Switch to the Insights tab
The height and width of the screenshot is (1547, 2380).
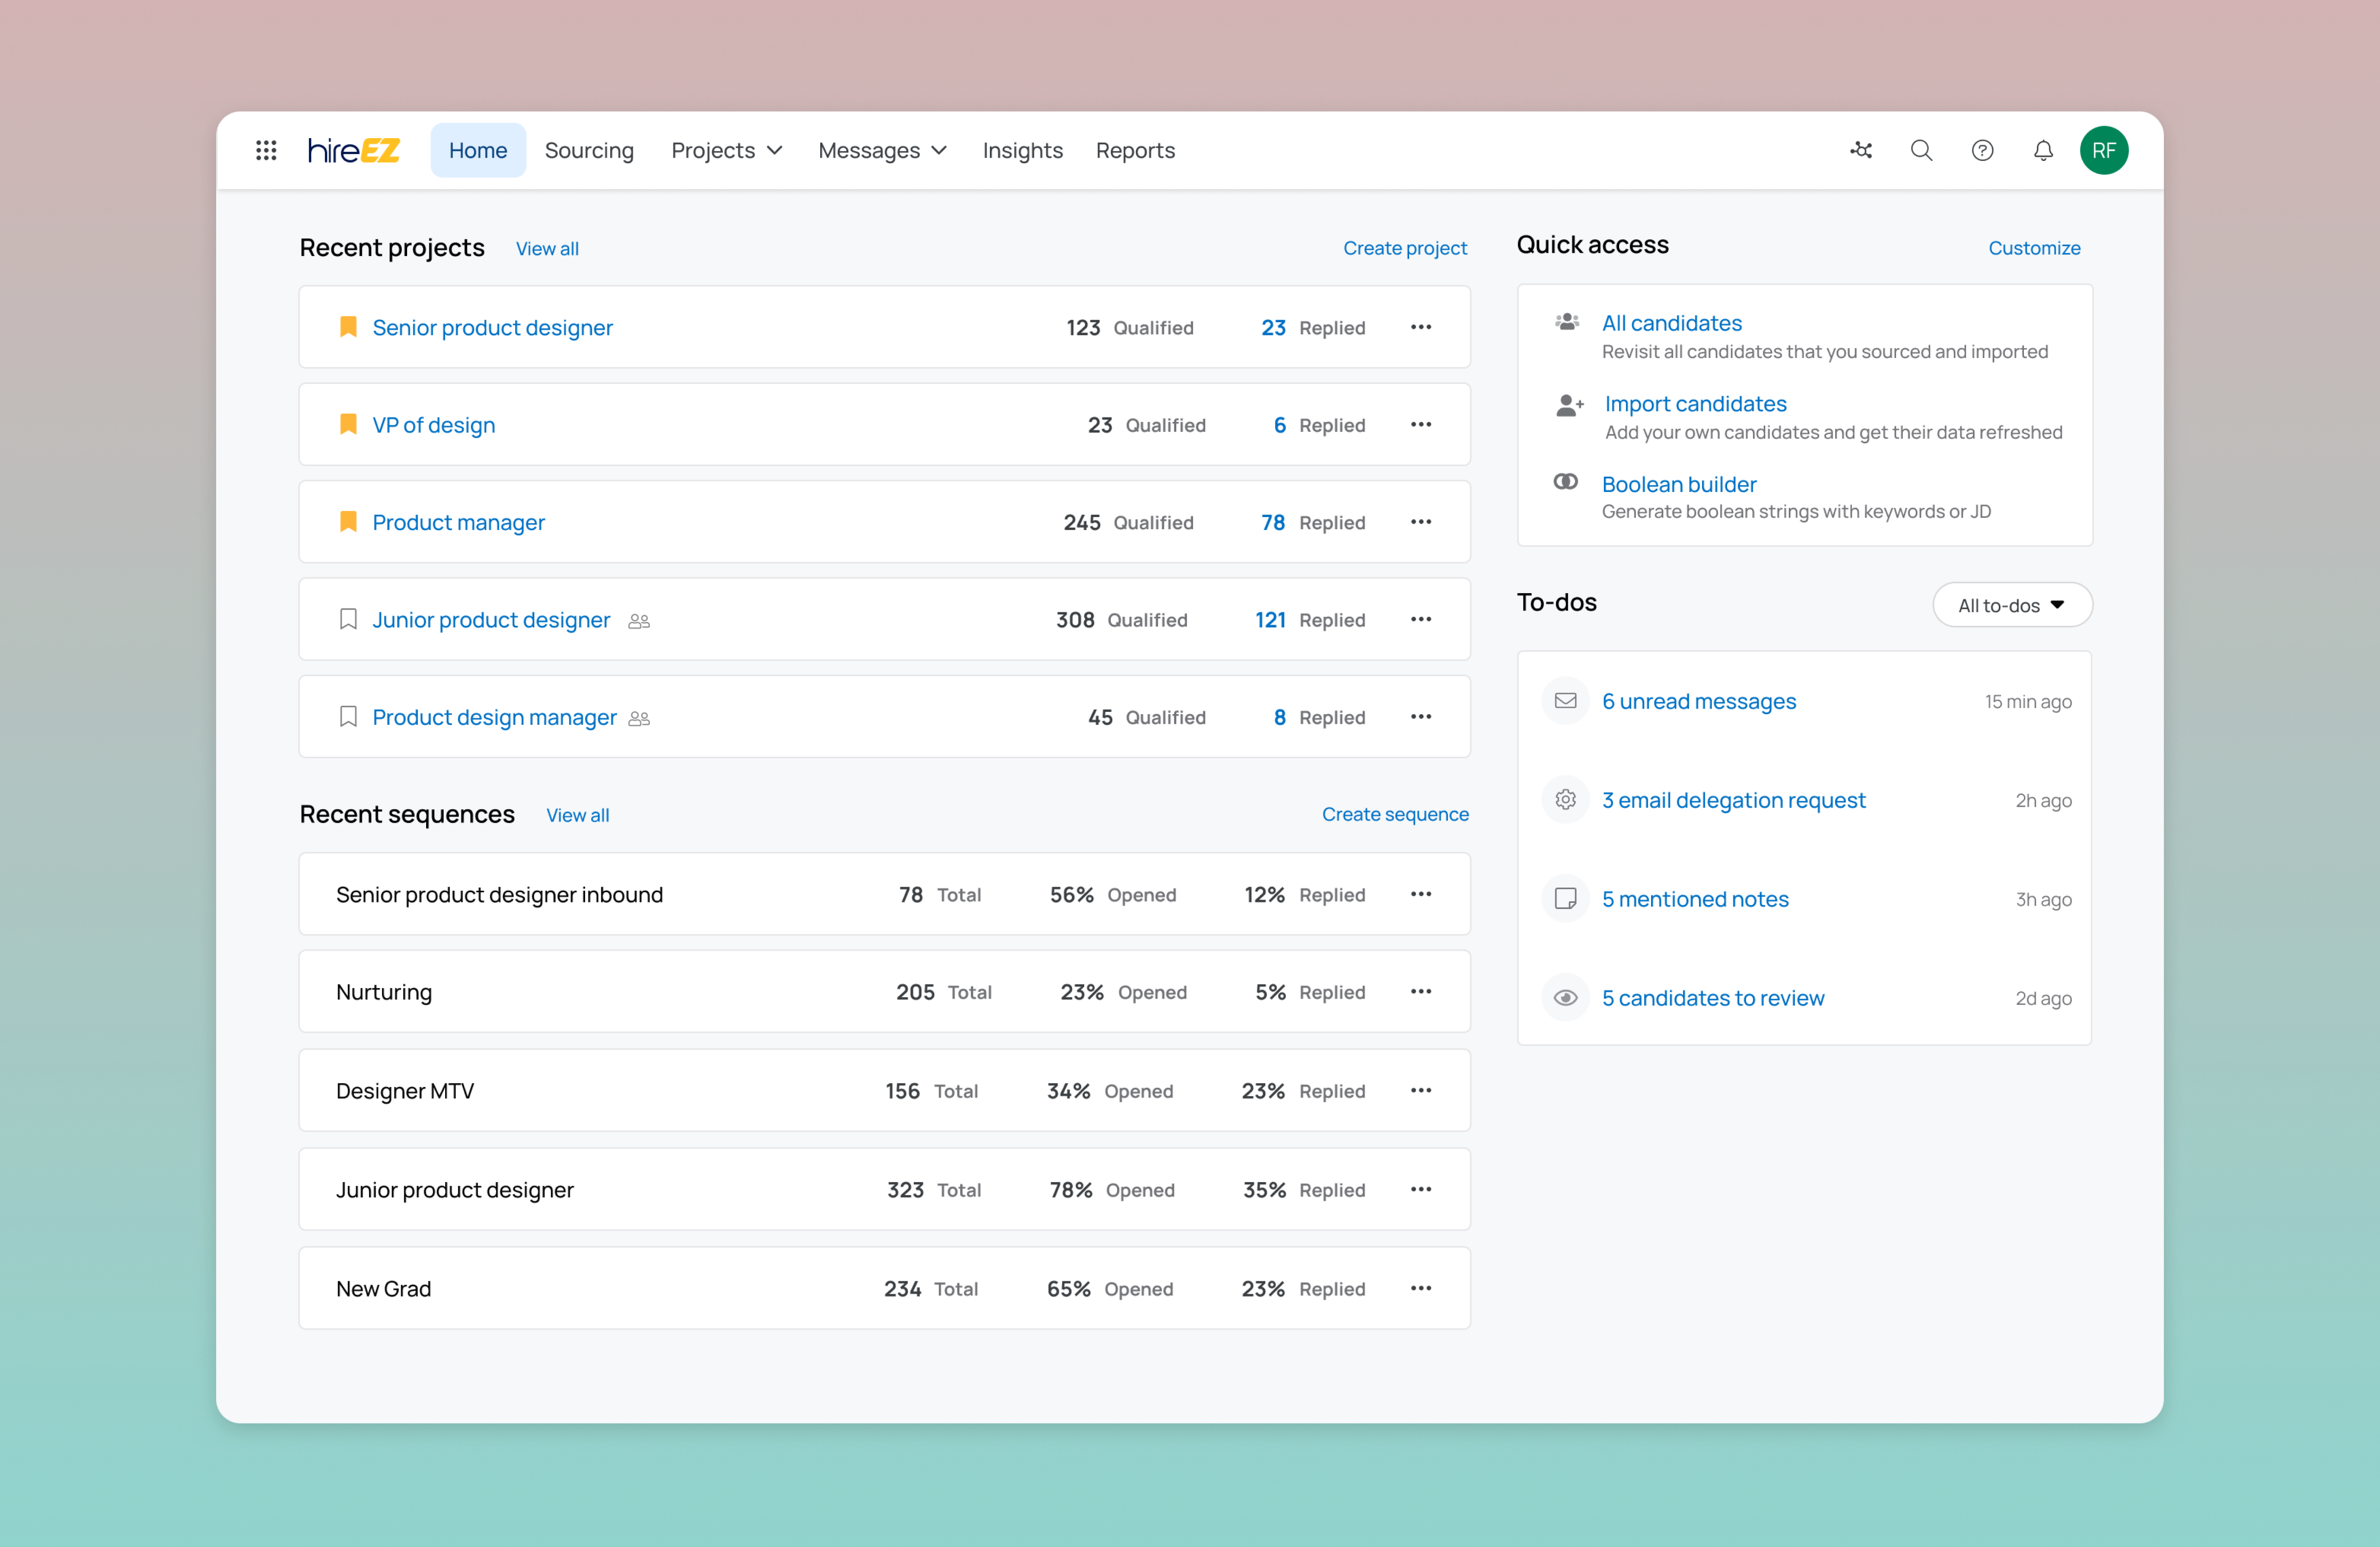pyautogui.click(x=1022, y=150)
